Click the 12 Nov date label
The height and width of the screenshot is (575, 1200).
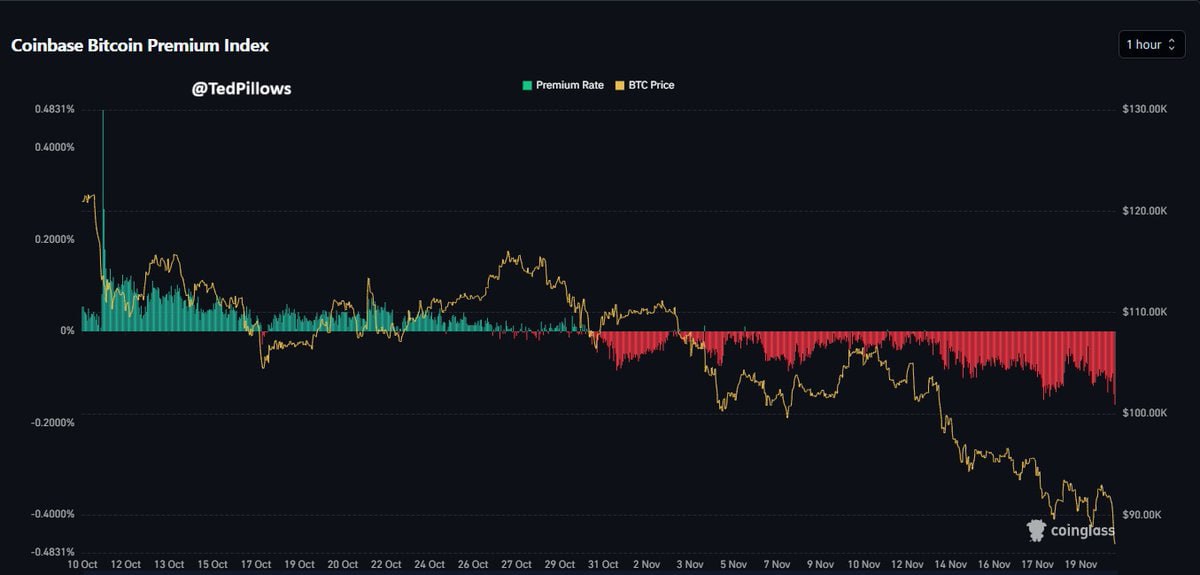(907, 564)
